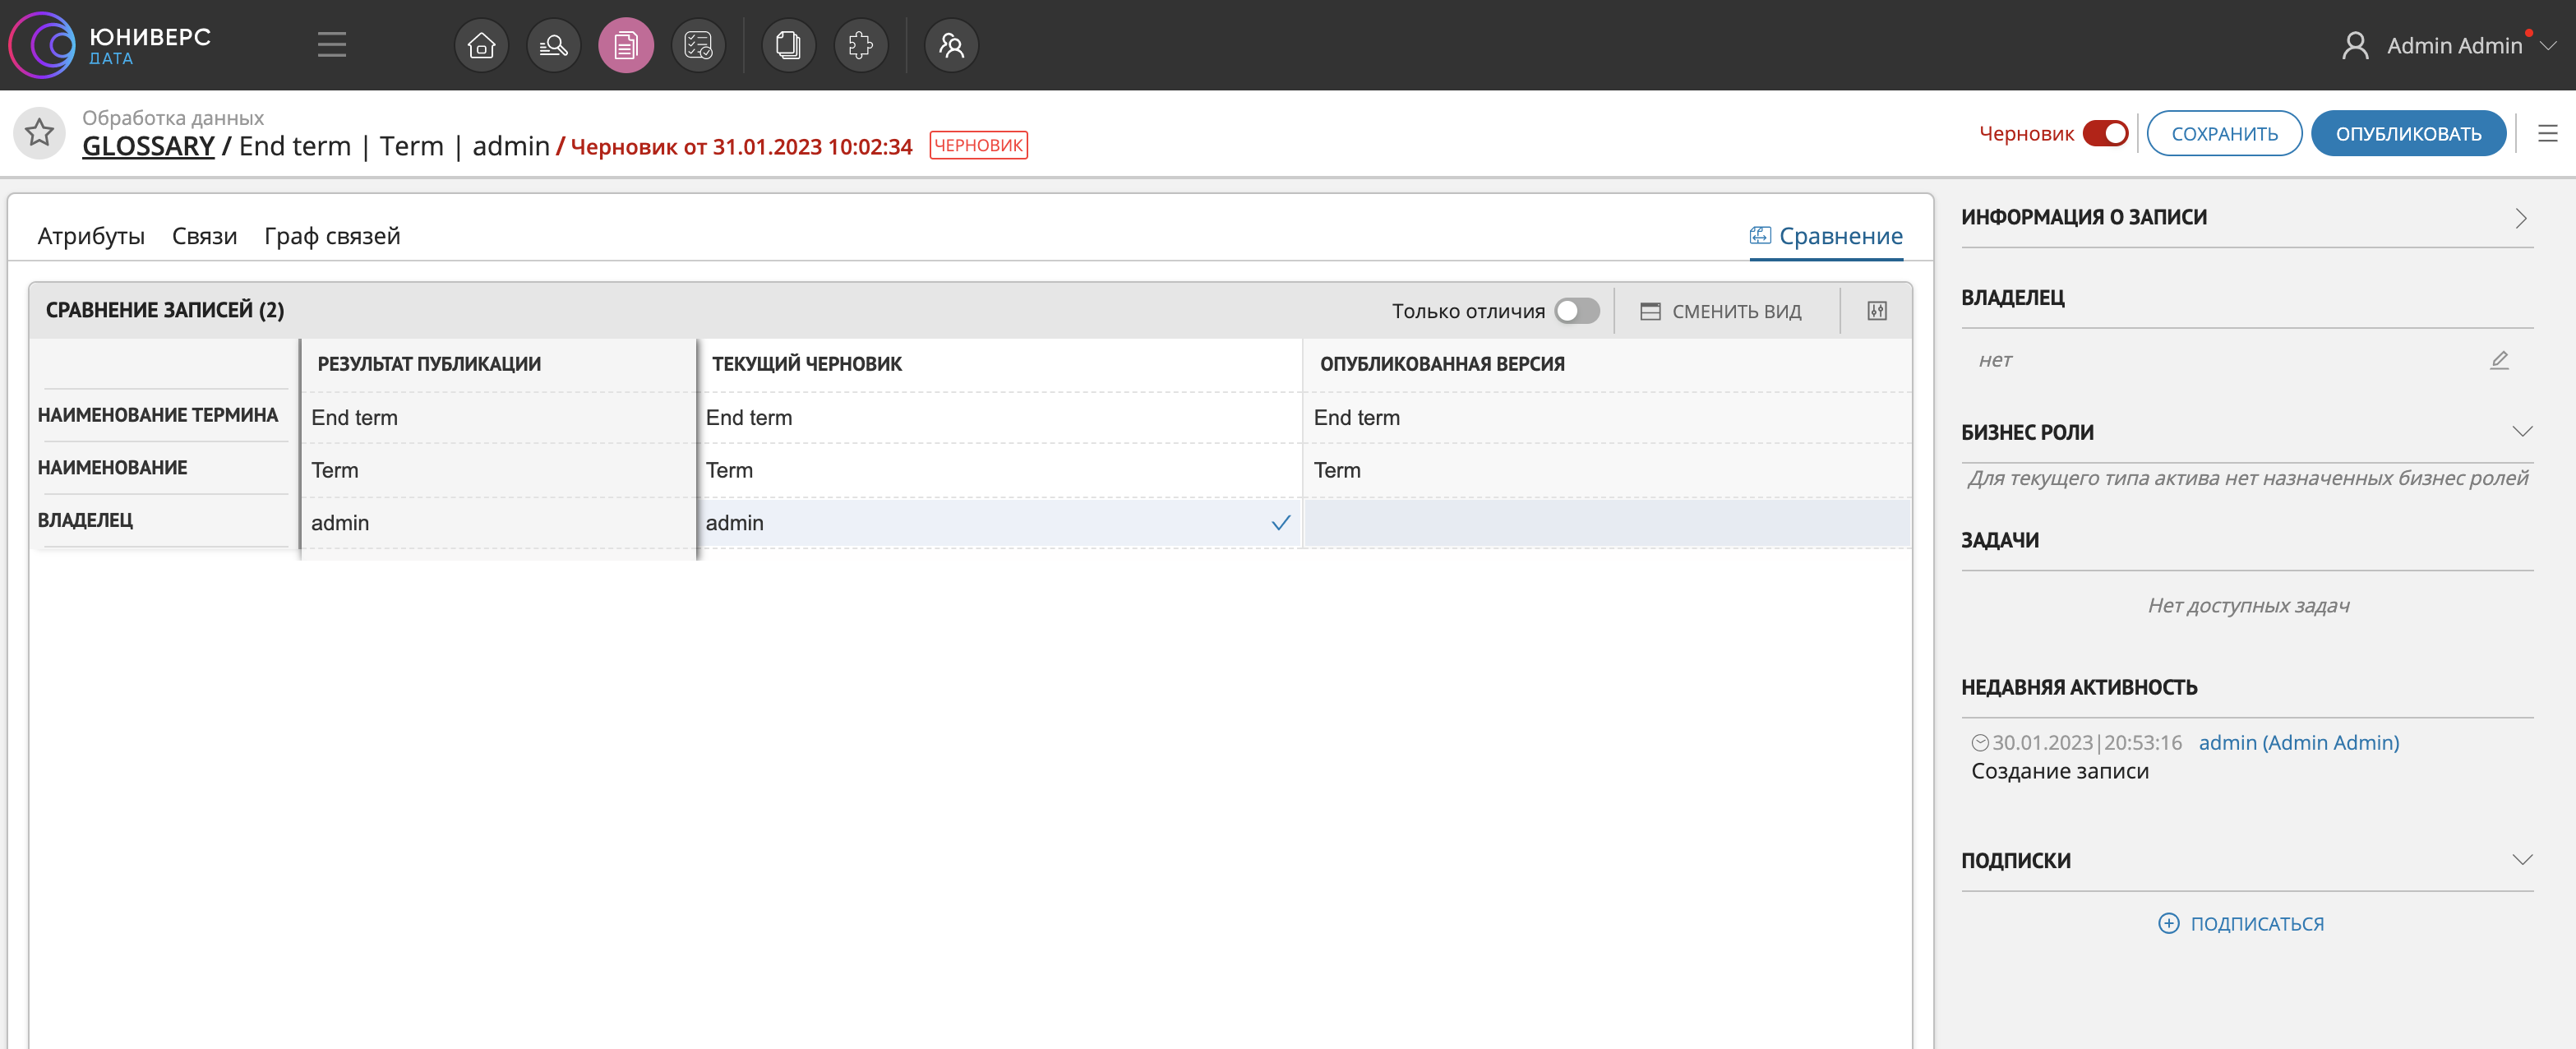
Task: Open the comparison column settings icon
Action: tap(1877, 311)
